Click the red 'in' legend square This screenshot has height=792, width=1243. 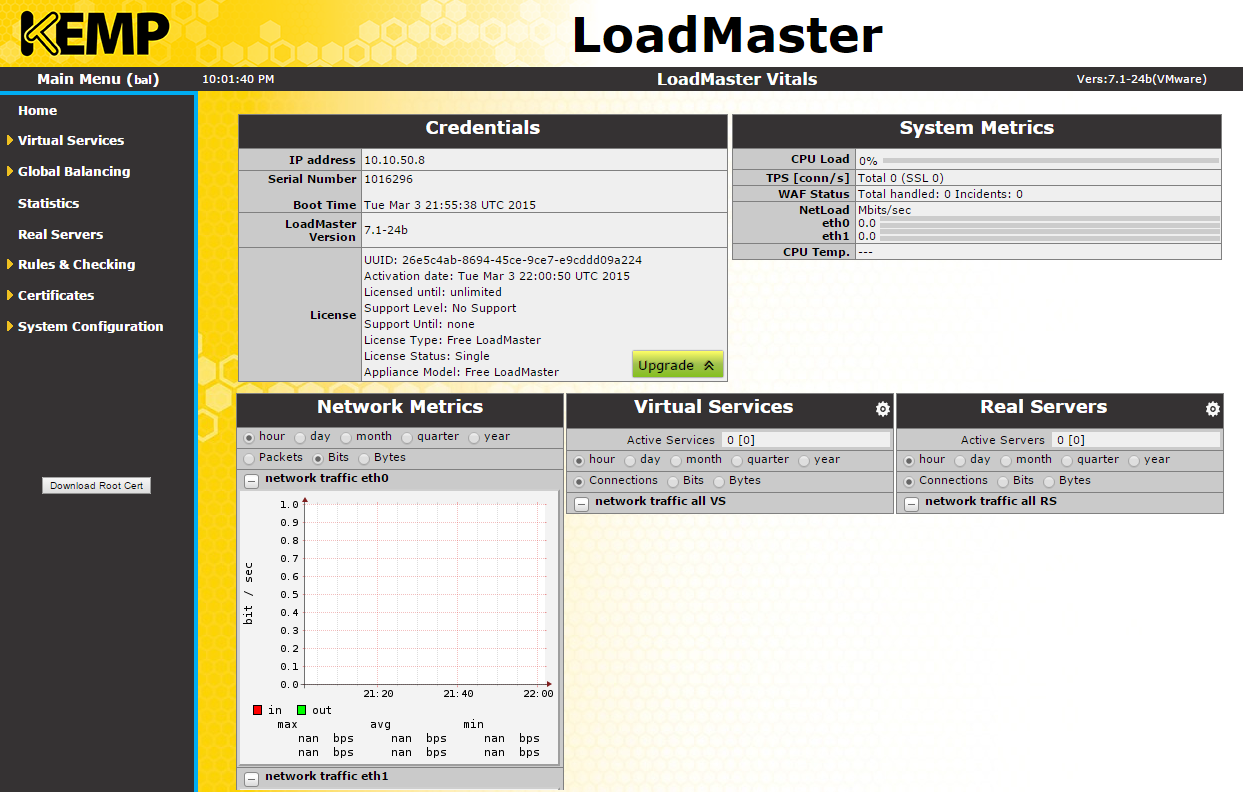(x=257, y=710)
